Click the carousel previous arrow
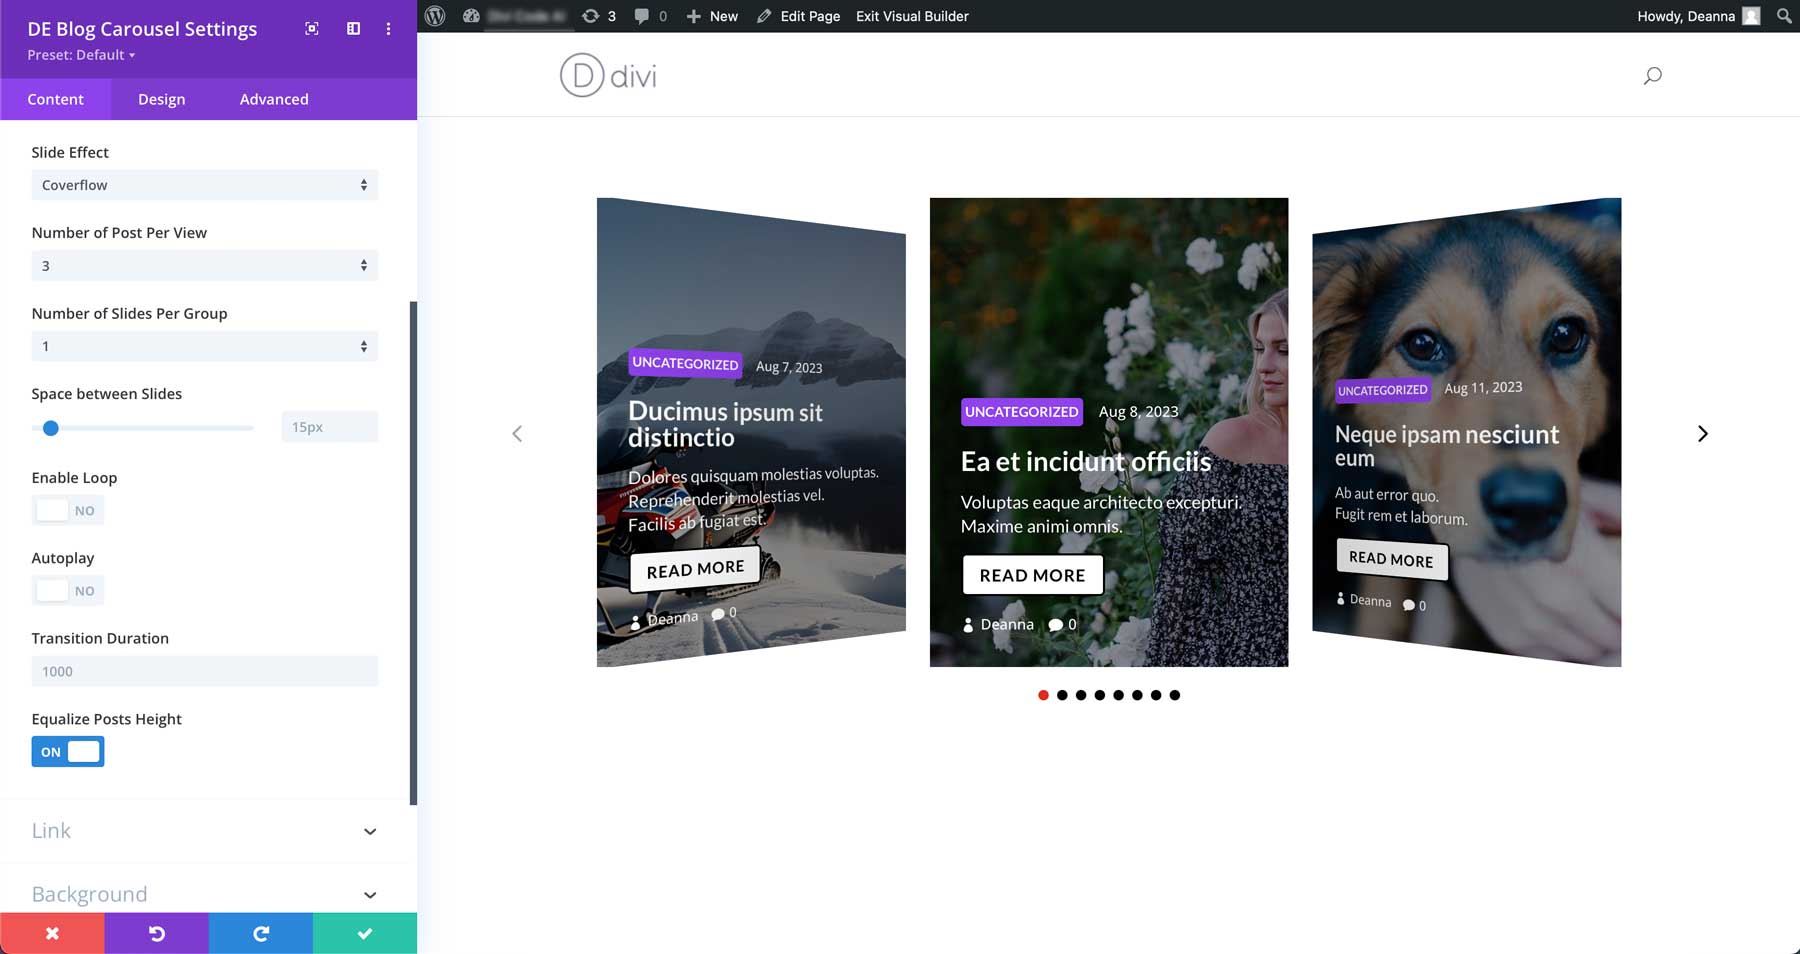The height and width of the screenshot is (954, 1800). coord(517,433)
